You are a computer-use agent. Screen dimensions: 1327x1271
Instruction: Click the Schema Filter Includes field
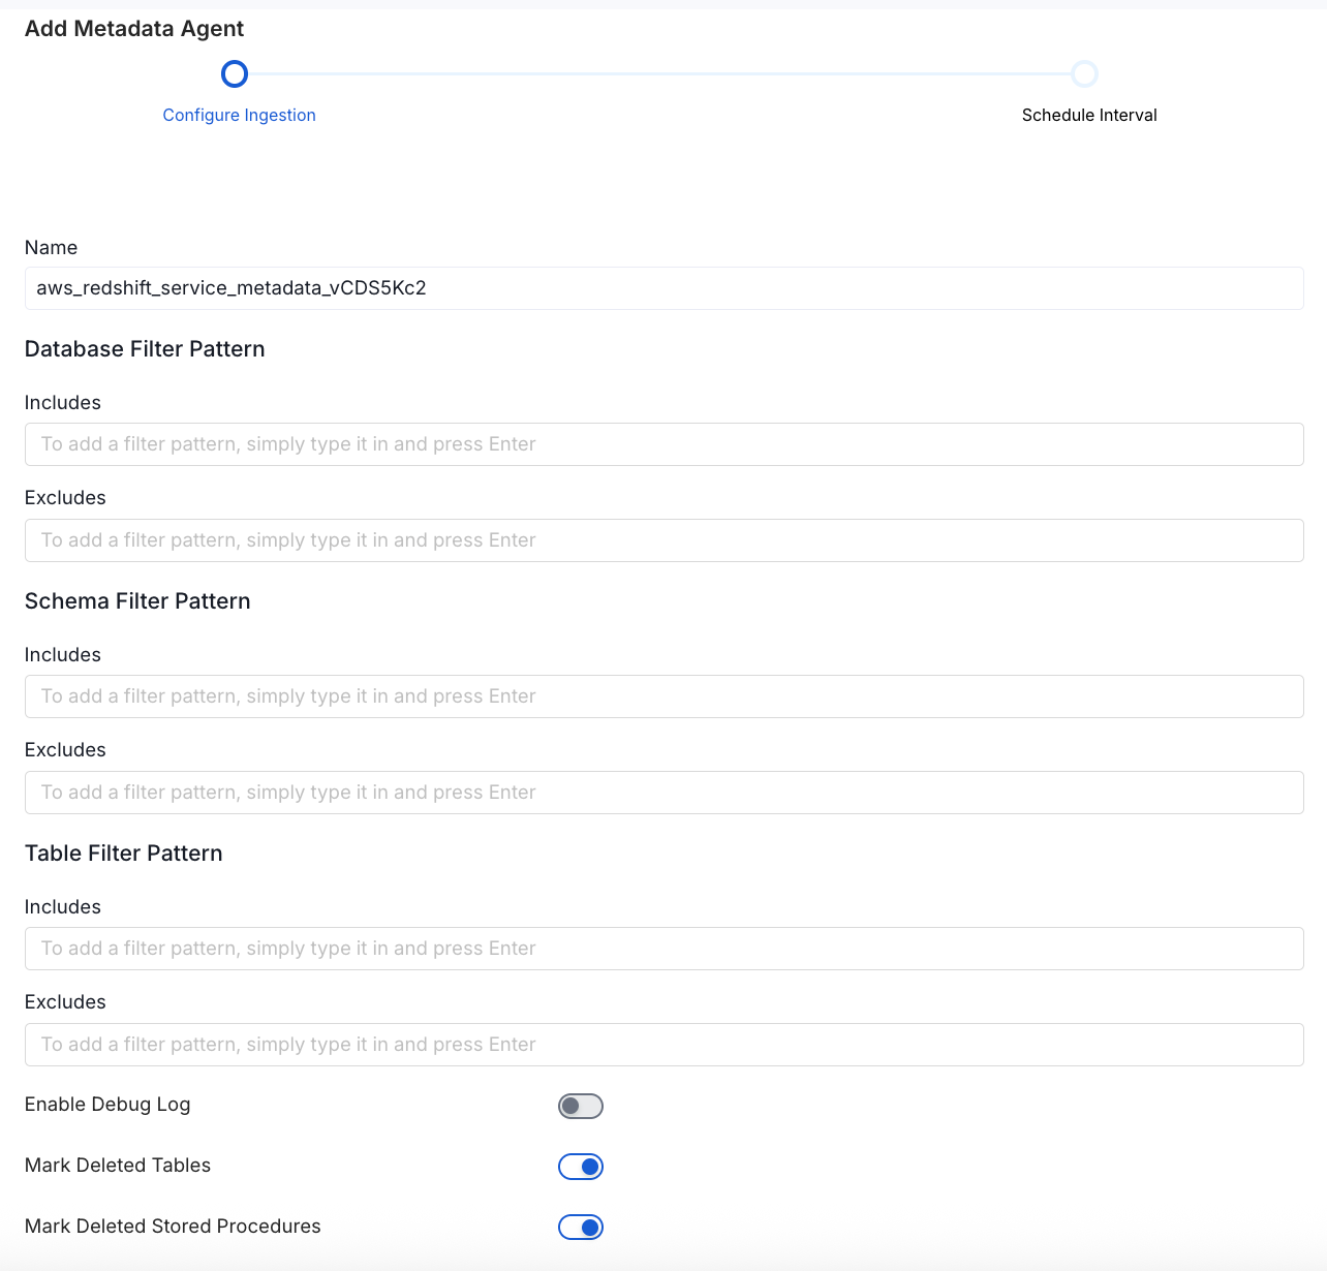pos(663,696)
